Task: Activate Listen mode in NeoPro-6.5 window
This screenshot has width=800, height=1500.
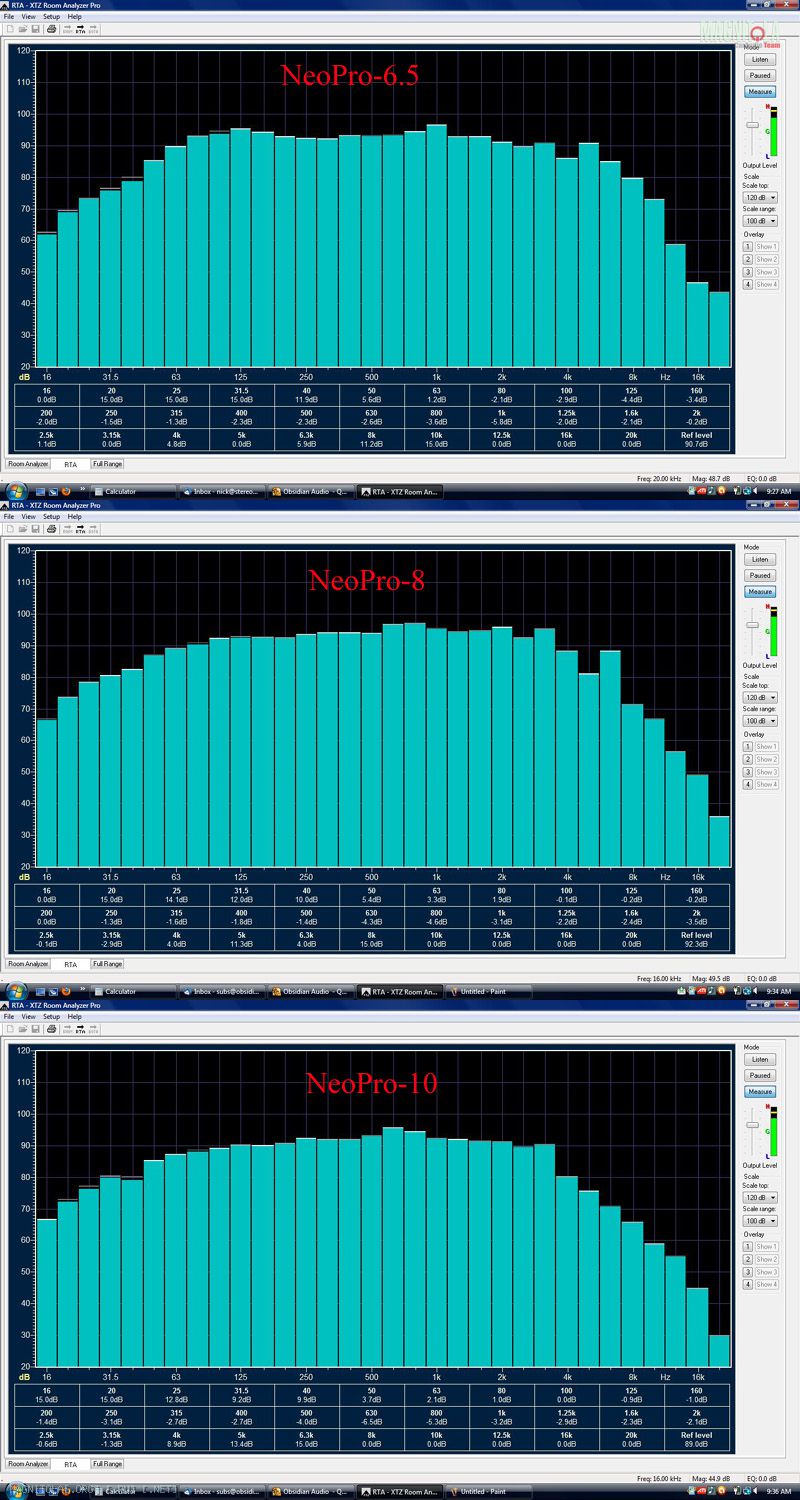Action: (760, 60)
